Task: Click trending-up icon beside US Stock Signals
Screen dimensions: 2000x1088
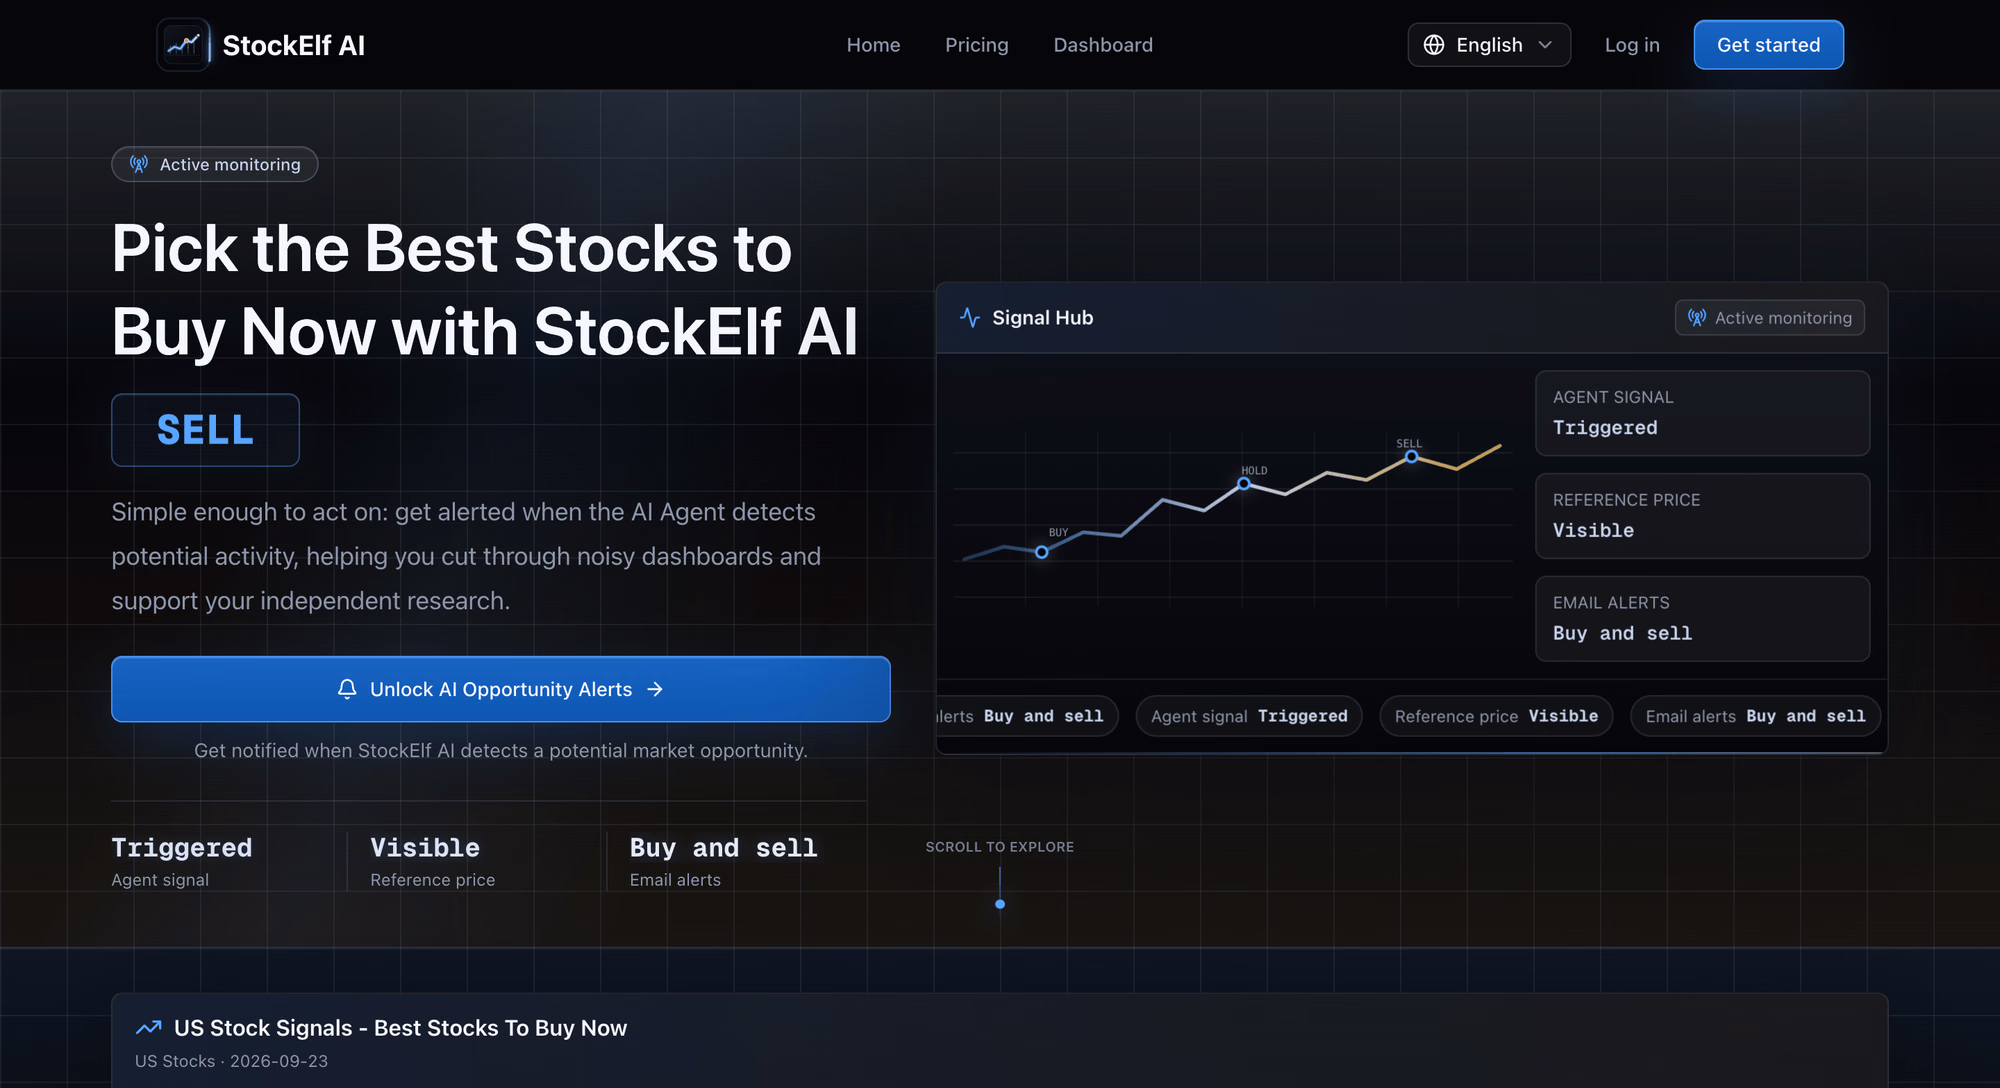Action: (x=149, y=1028)
